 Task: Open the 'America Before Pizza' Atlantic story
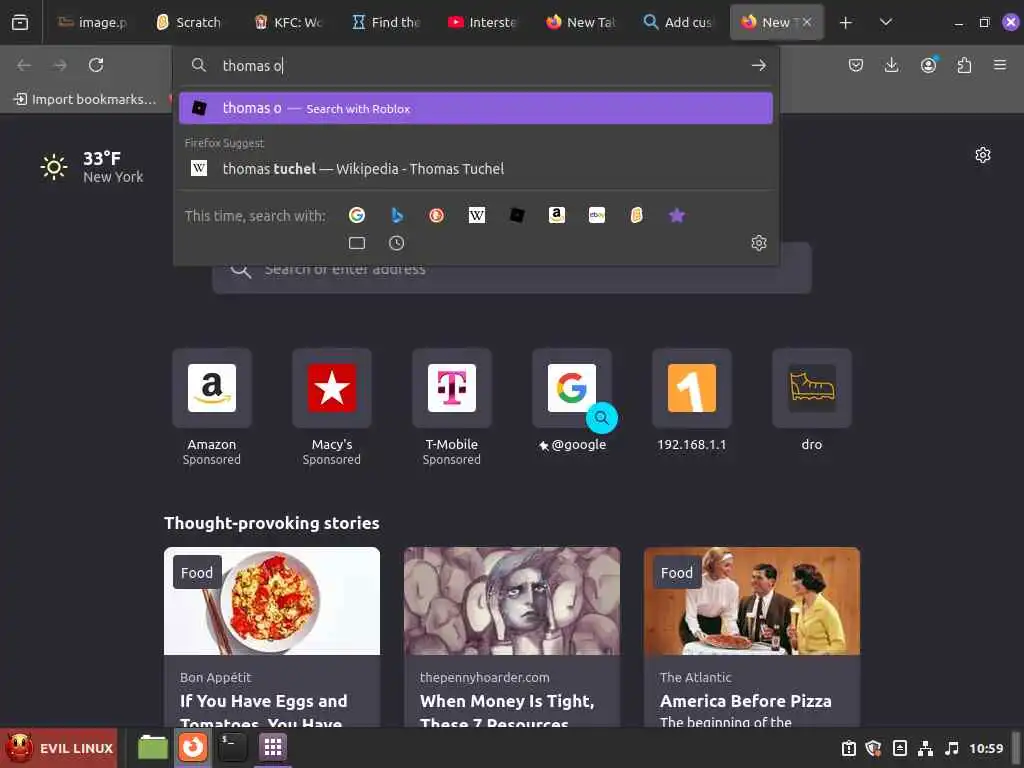pos(752,637)
